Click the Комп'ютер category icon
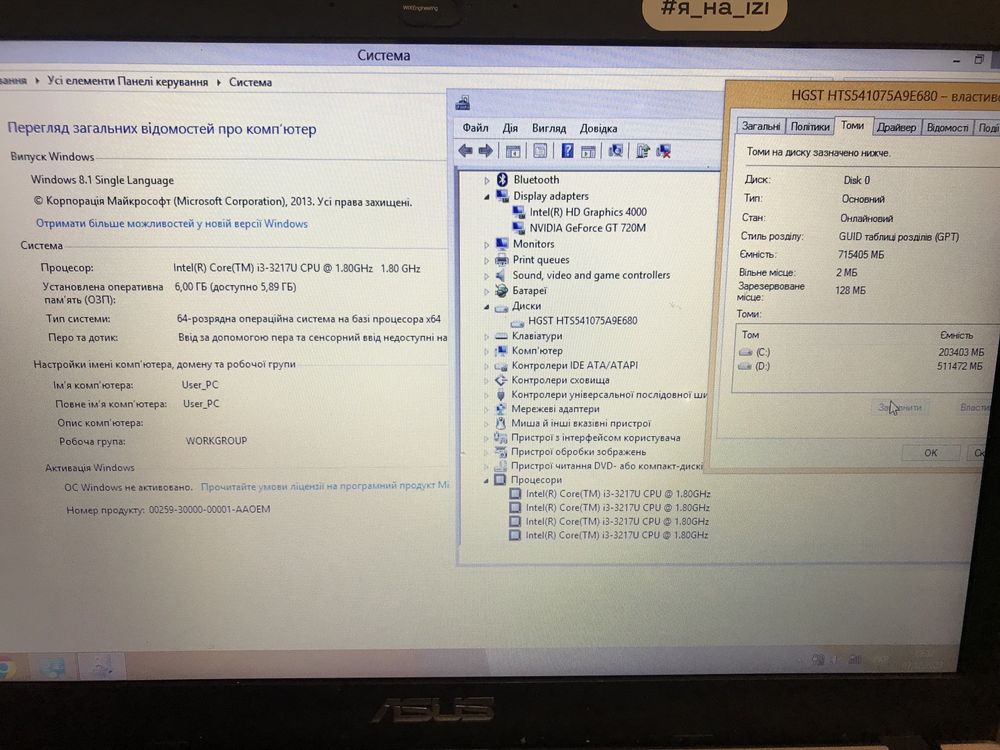Screen dimensions: 1000x750 tap(501, 351)
